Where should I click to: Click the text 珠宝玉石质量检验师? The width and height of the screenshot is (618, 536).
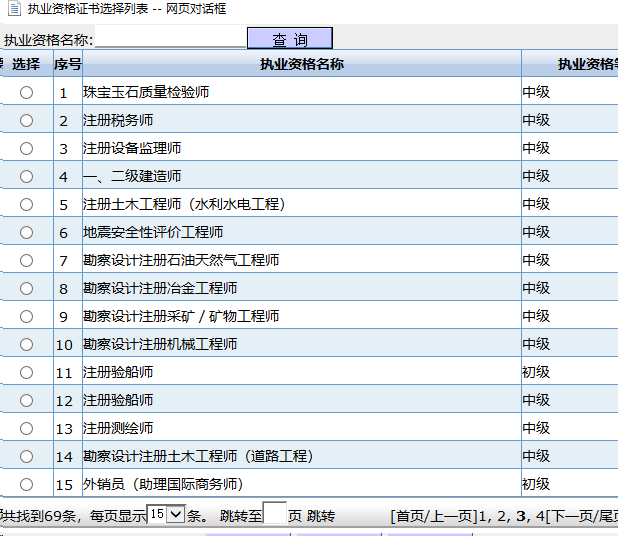tap(146, 92)
